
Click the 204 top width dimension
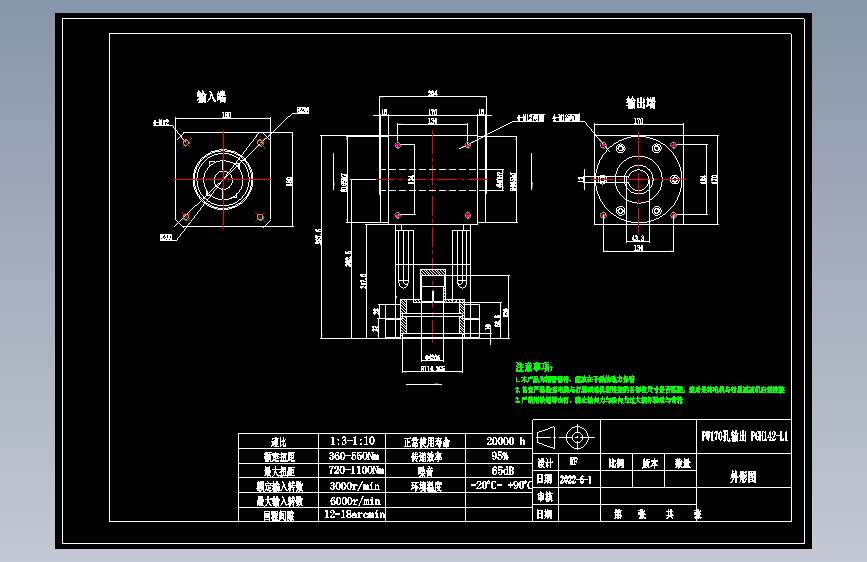pos(432,93)
